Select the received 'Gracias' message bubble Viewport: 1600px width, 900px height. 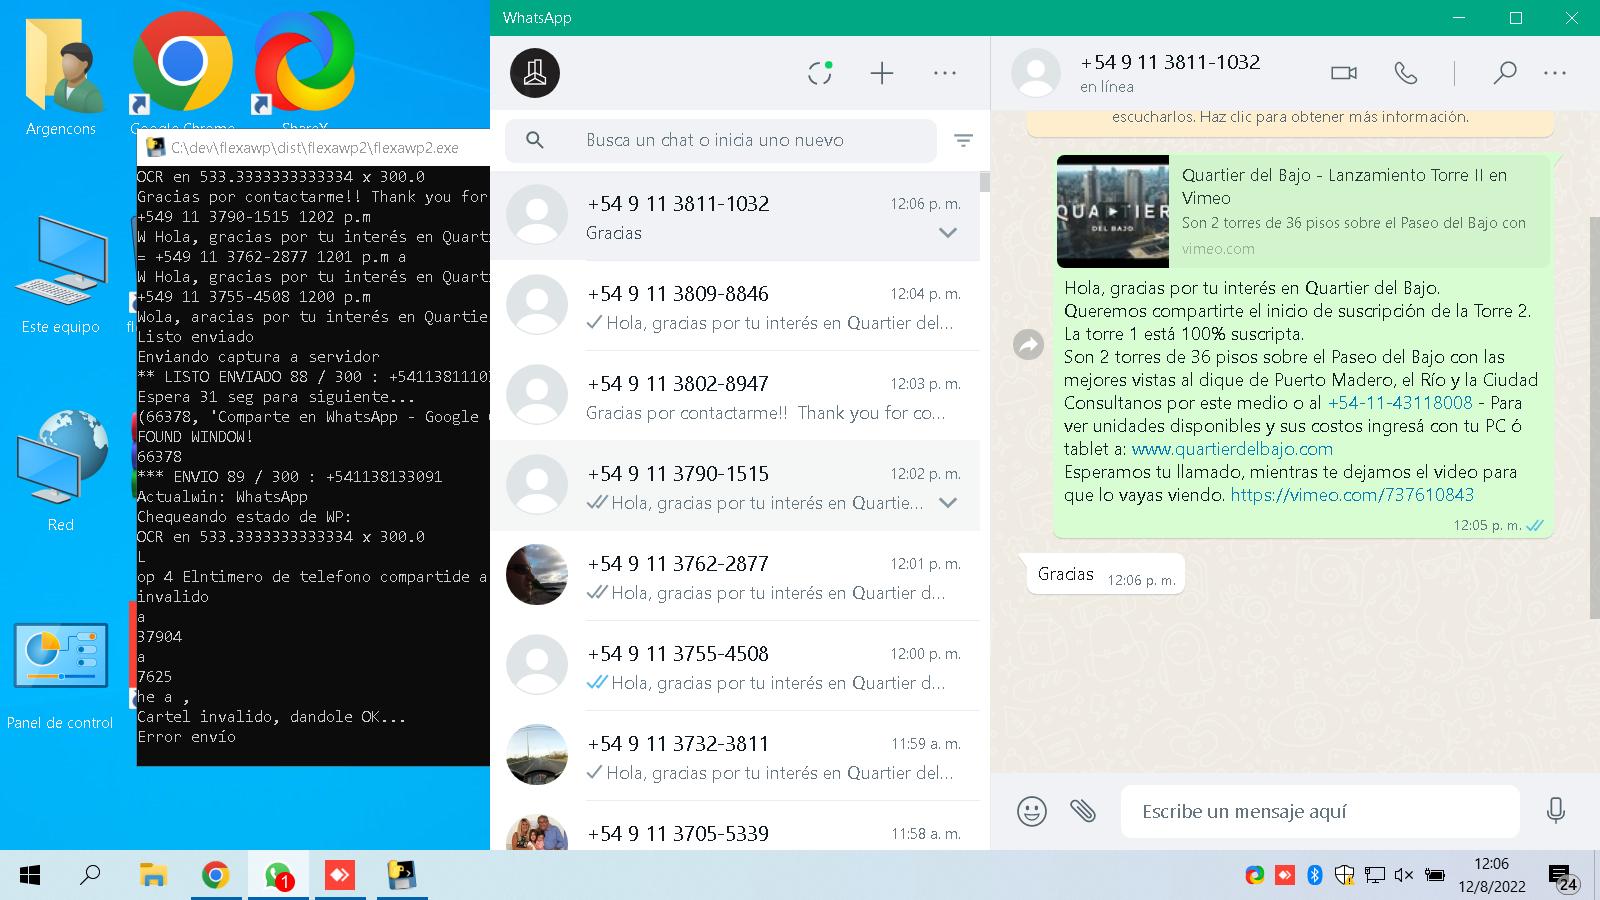[1106, 574]
